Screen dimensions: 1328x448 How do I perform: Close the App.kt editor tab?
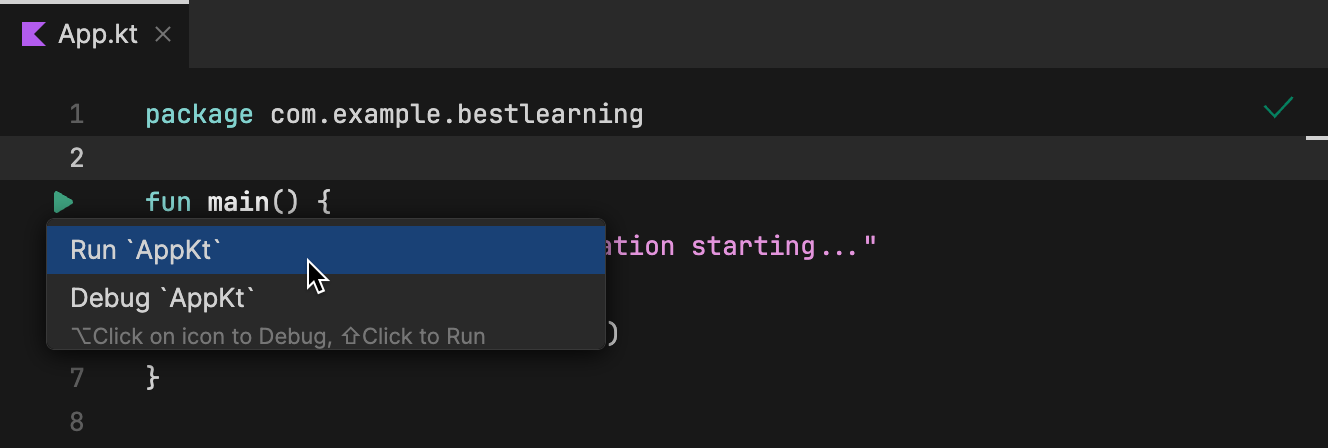click(x=163, y=35)
